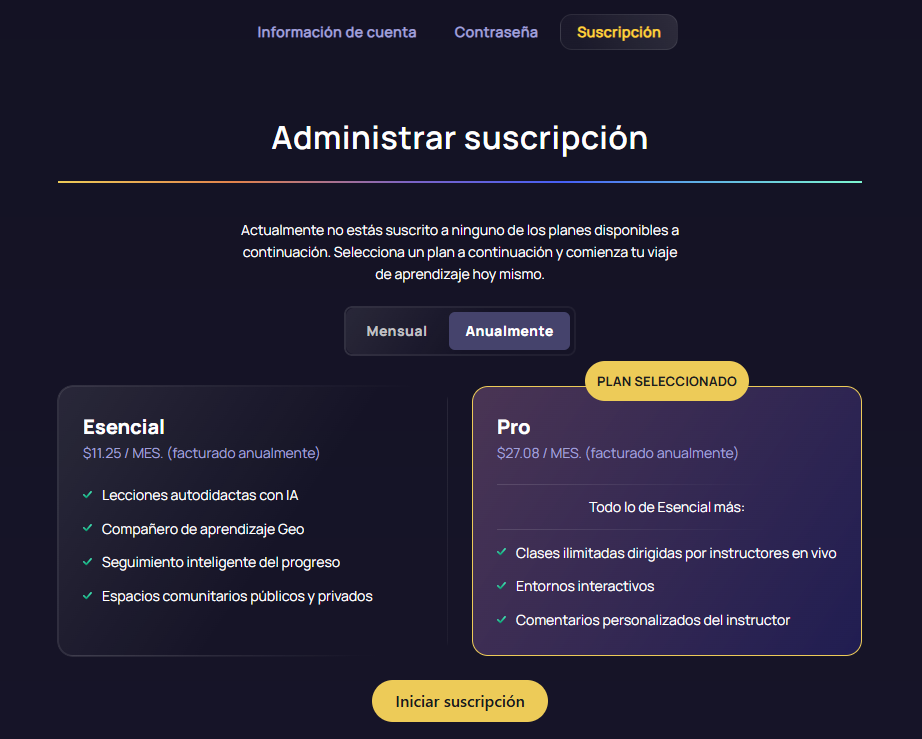Click the Esencial plan title
The width and height of the screenshot is (922, 739).
pos(124,427)
